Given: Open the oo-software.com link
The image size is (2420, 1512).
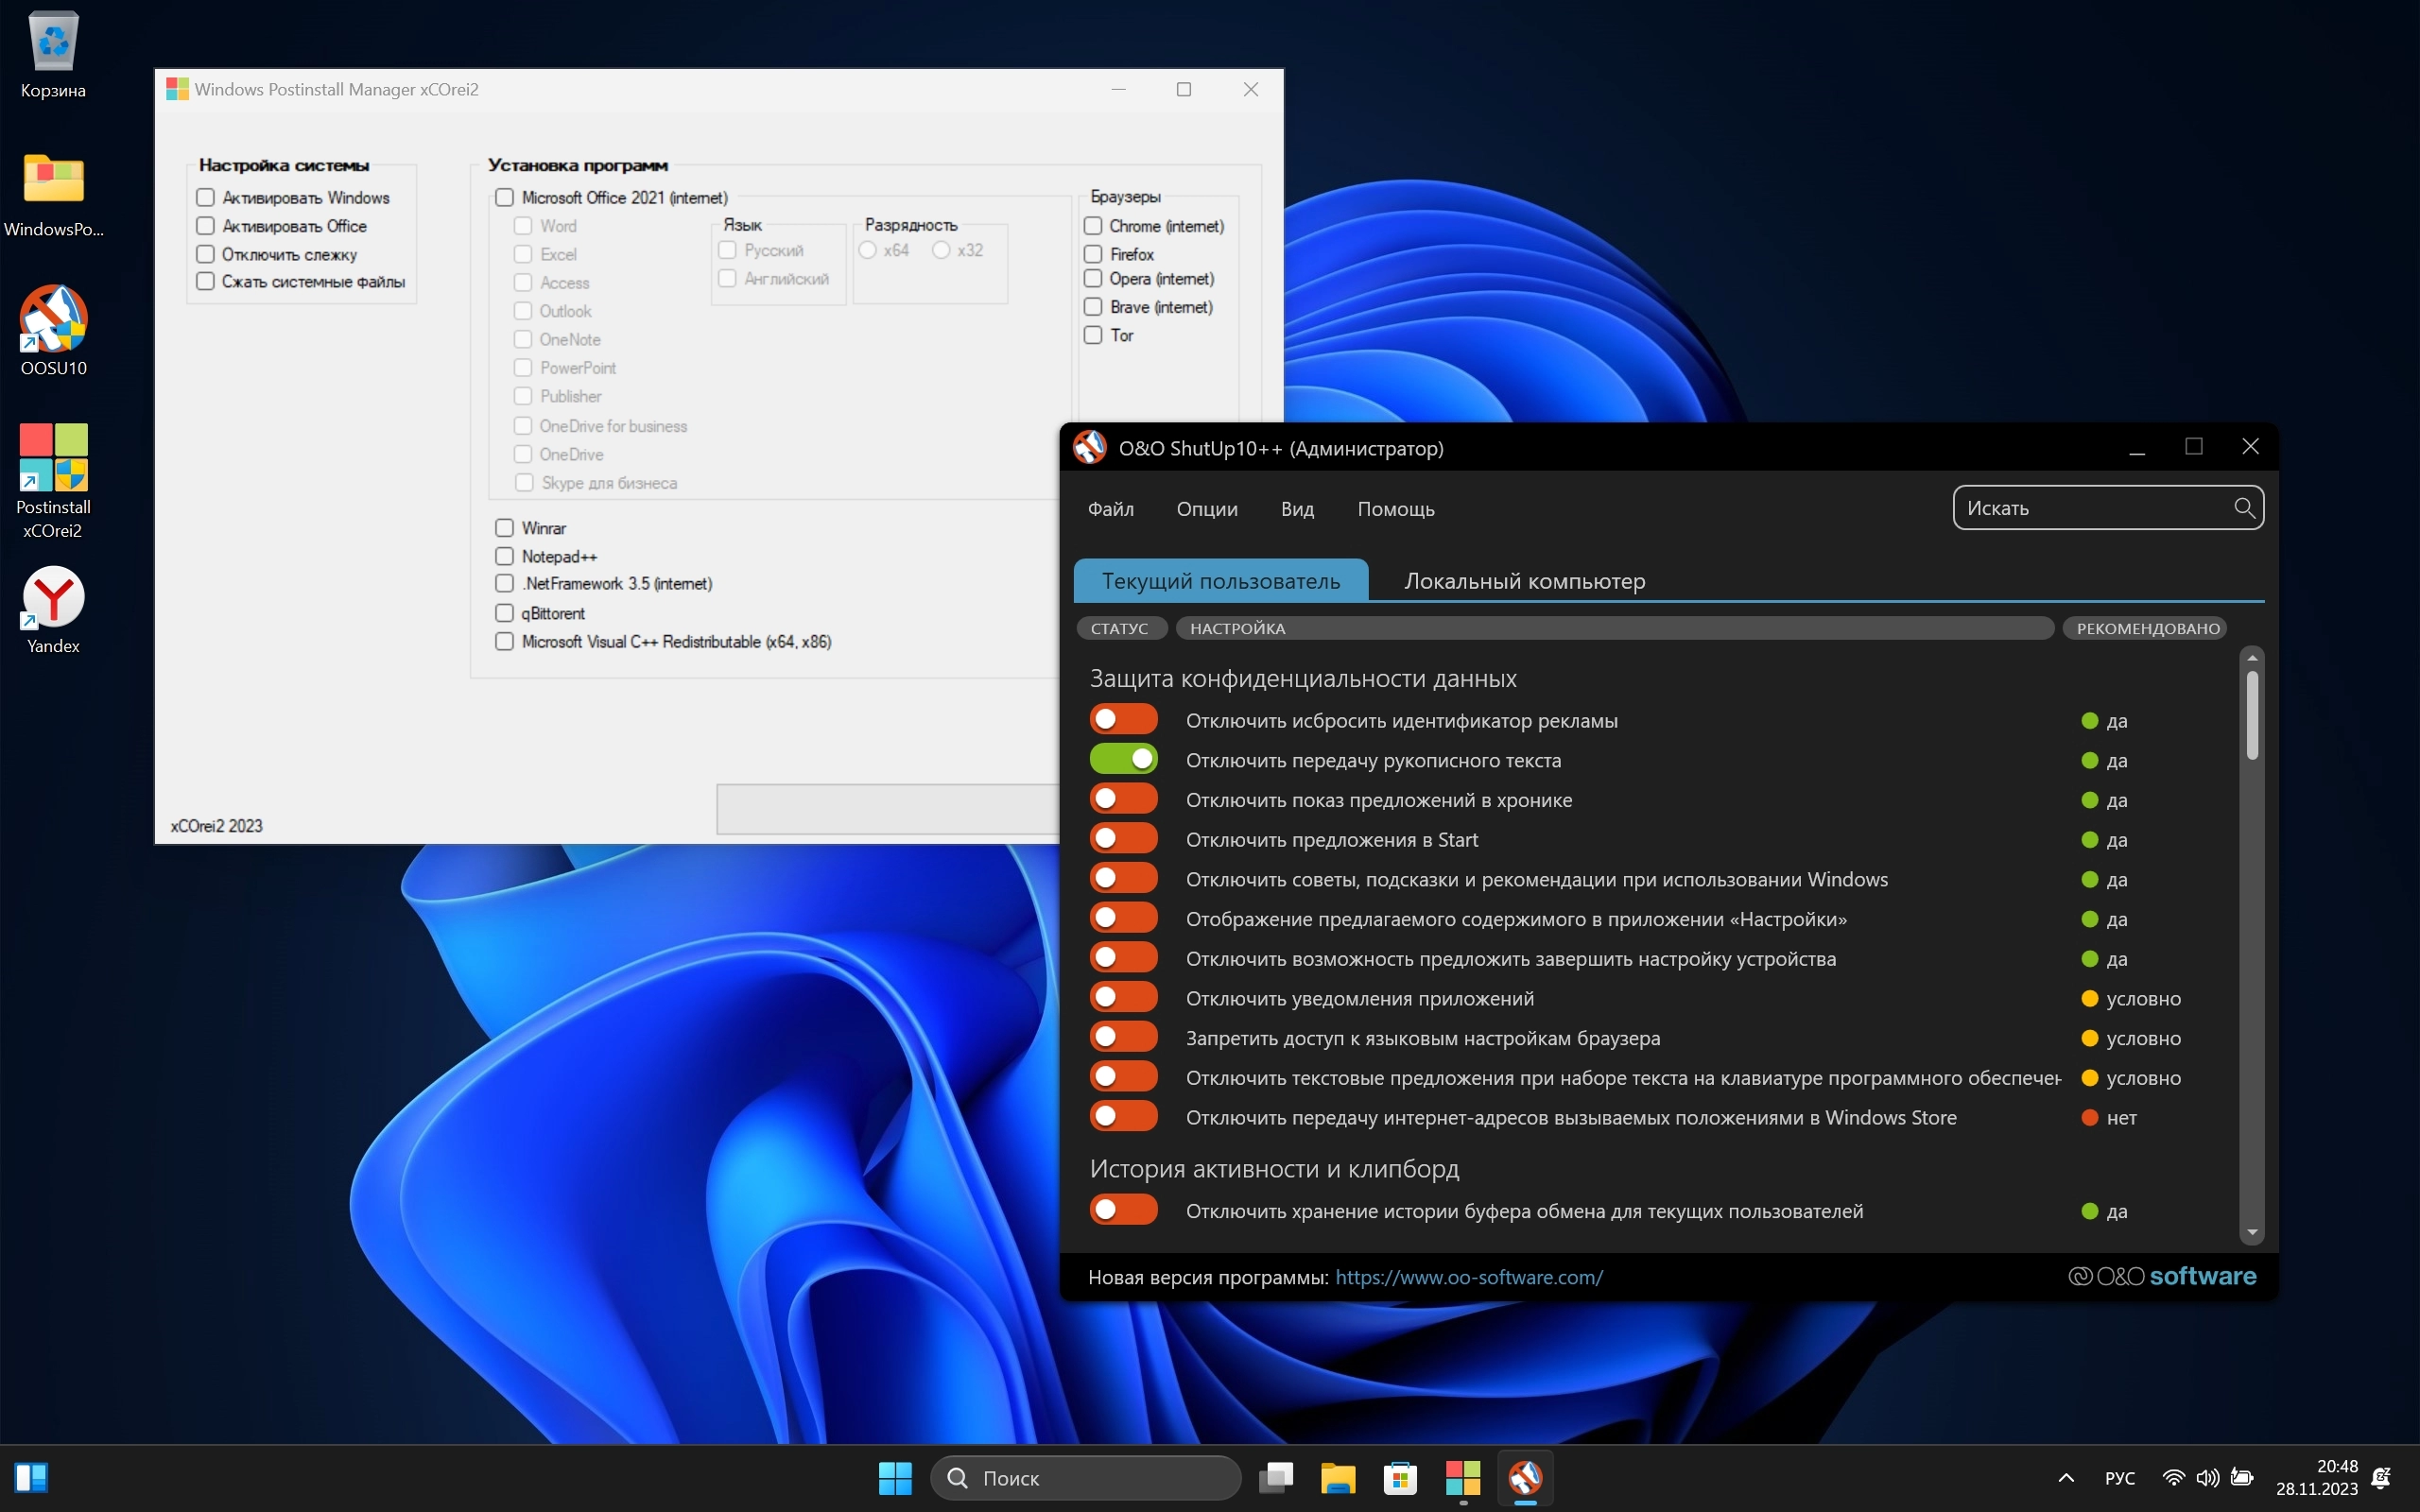Looking at the screenshot, I should [x=1468, y=1277].
